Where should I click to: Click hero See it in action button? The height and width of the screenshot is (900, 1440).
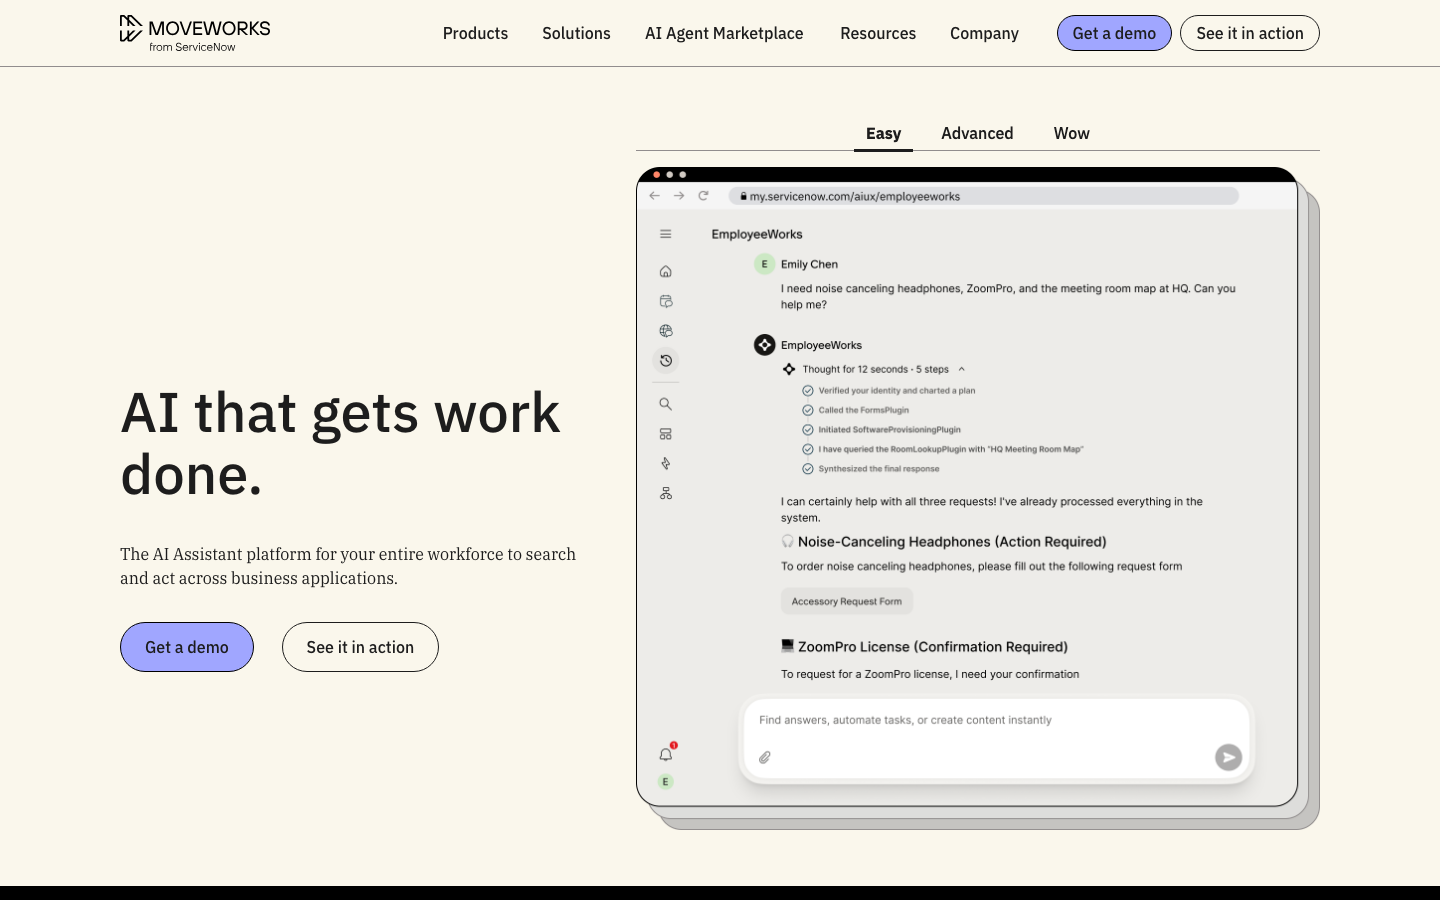[x=360, y=647]
